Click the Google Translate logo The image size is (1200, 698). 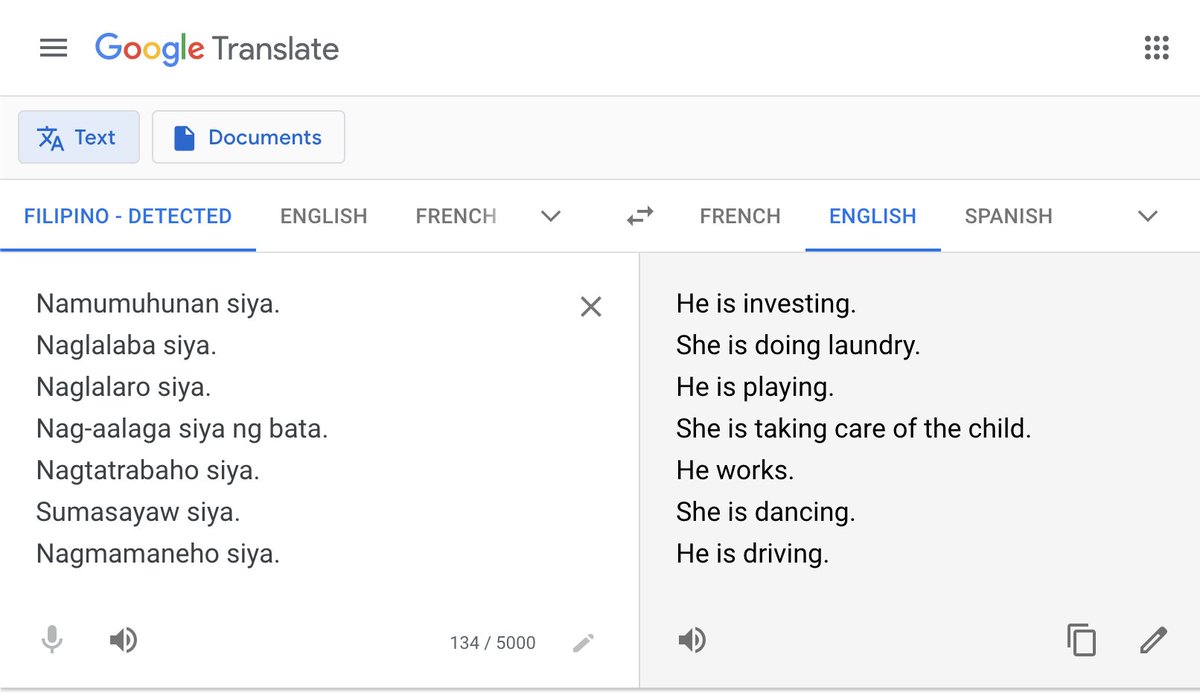(217, 48)
